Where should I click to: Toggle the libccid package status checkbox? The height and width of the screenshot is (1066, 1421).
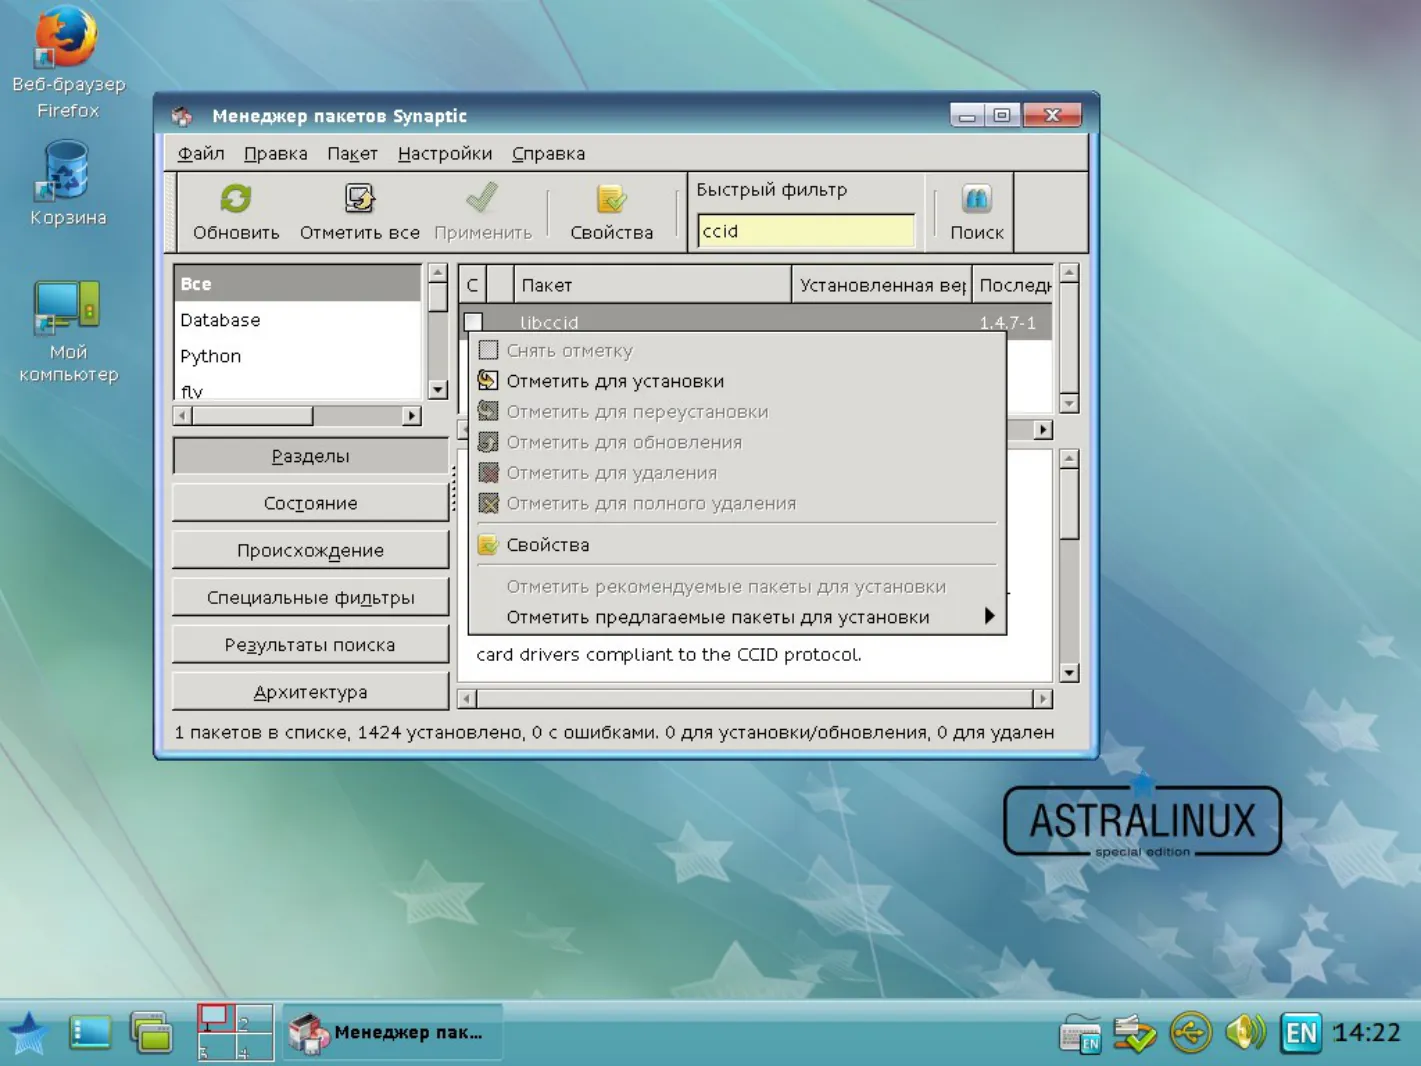474,322
